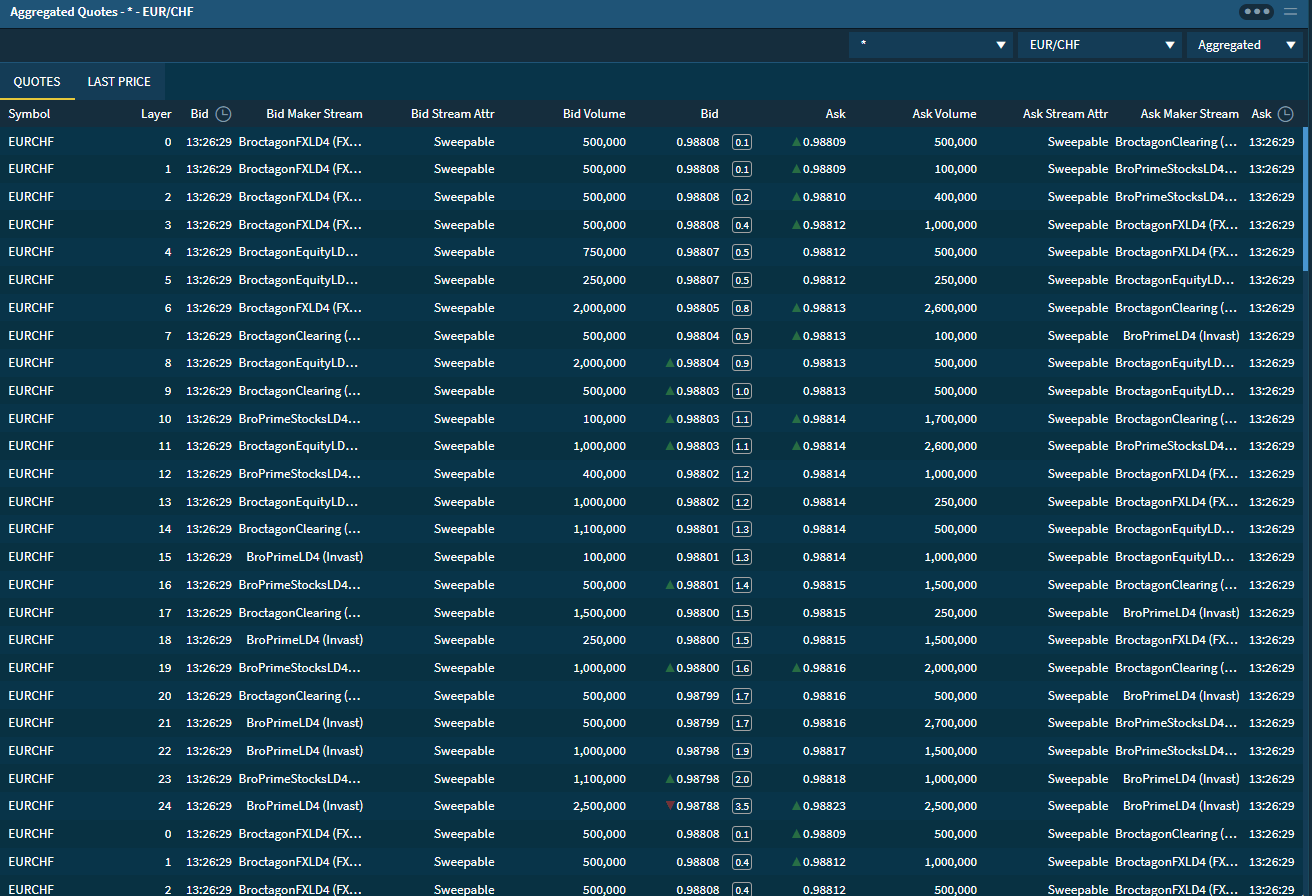Viewport: 1312px width, 896px height.
Task: Select the 1.9 spread badge in layer 22
Action: tap(742, 751)
